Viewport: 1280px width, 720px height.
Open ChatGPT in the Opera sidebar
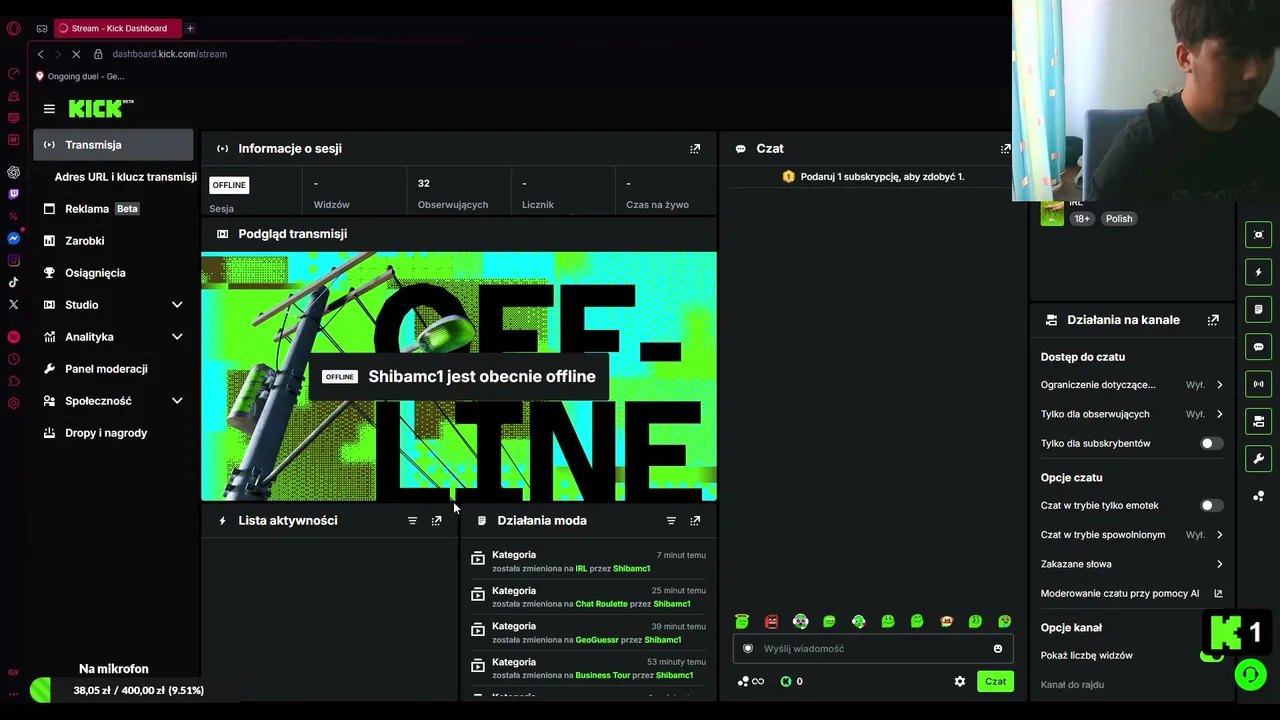pos(14,173)
